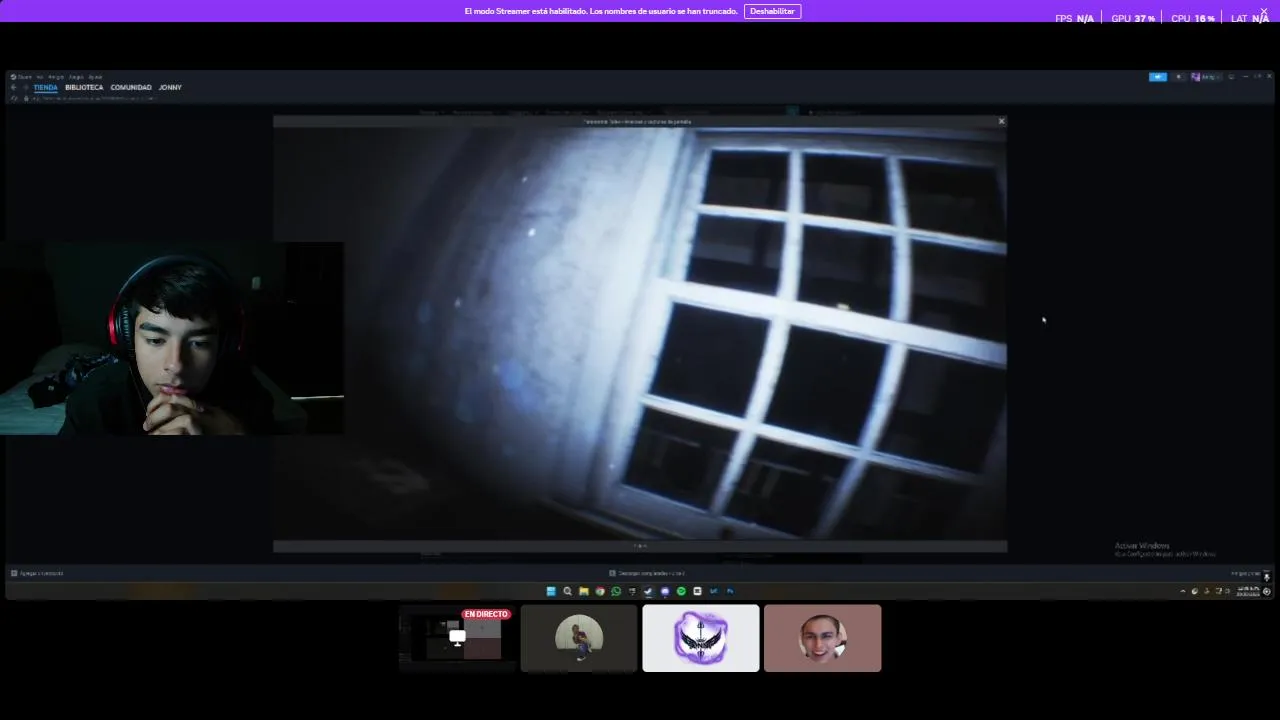This screenshot has width=1280, height=720.
Task: Select the second participant's avatar tile
Action: (579, 637)
